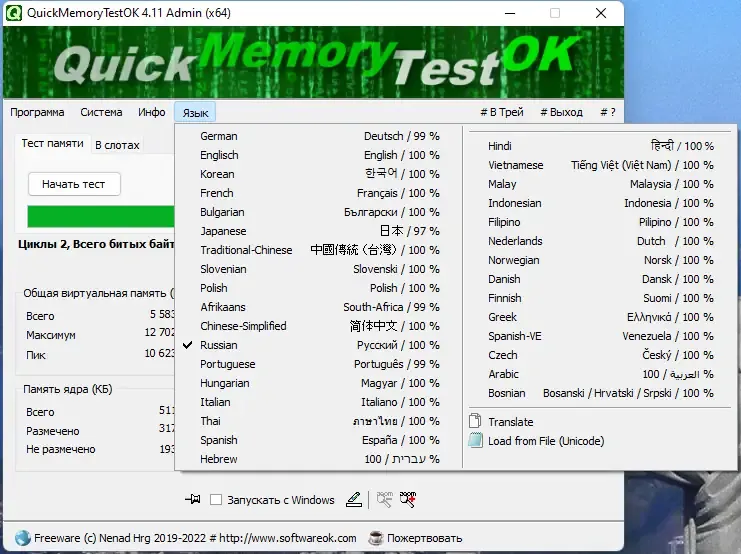
Task: Select Czech language
Action: click(x=600, y=355)
